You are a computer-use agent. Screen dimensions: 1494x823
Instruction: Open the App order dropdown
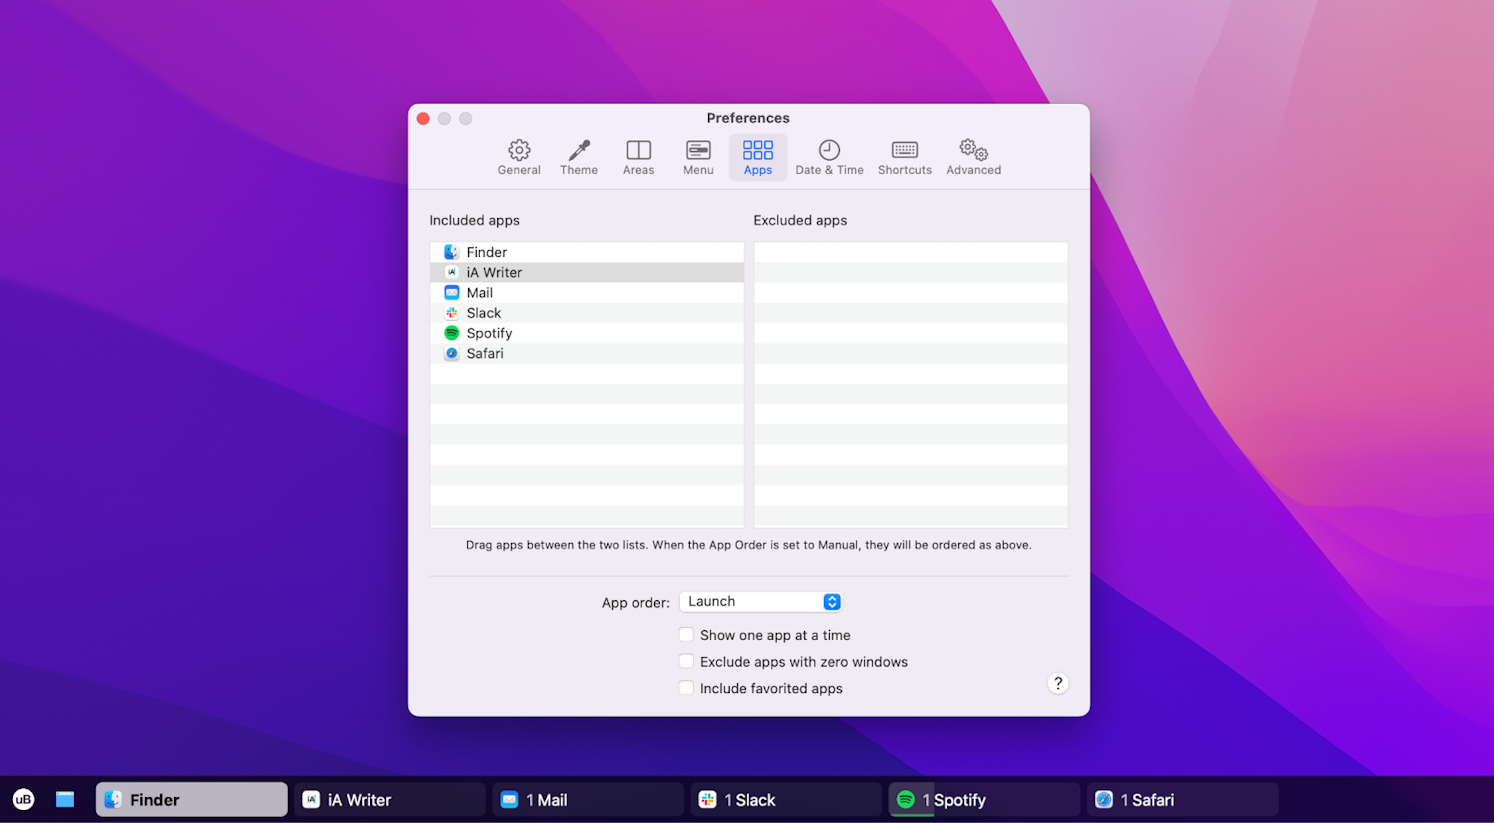click(x=760, y=601)
